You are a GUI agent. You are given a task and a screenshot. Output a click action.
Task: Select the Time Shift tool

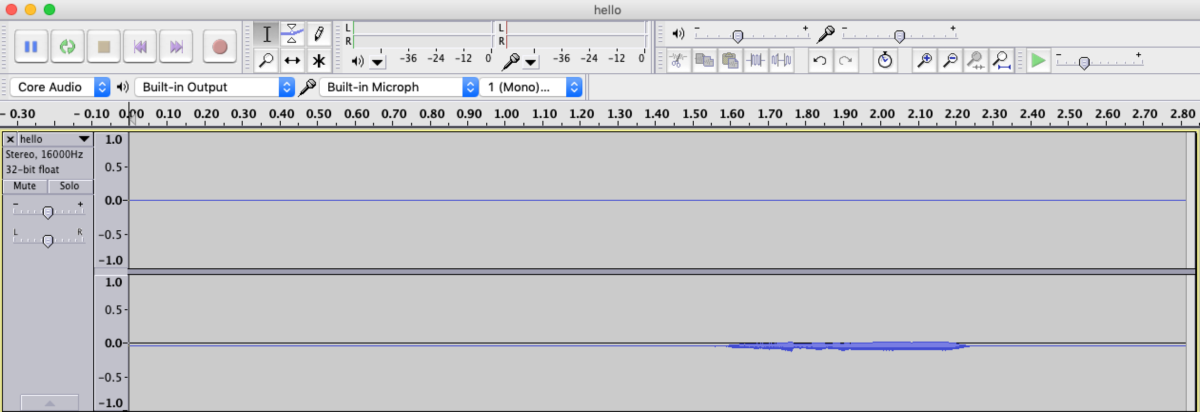click(292, 60)
